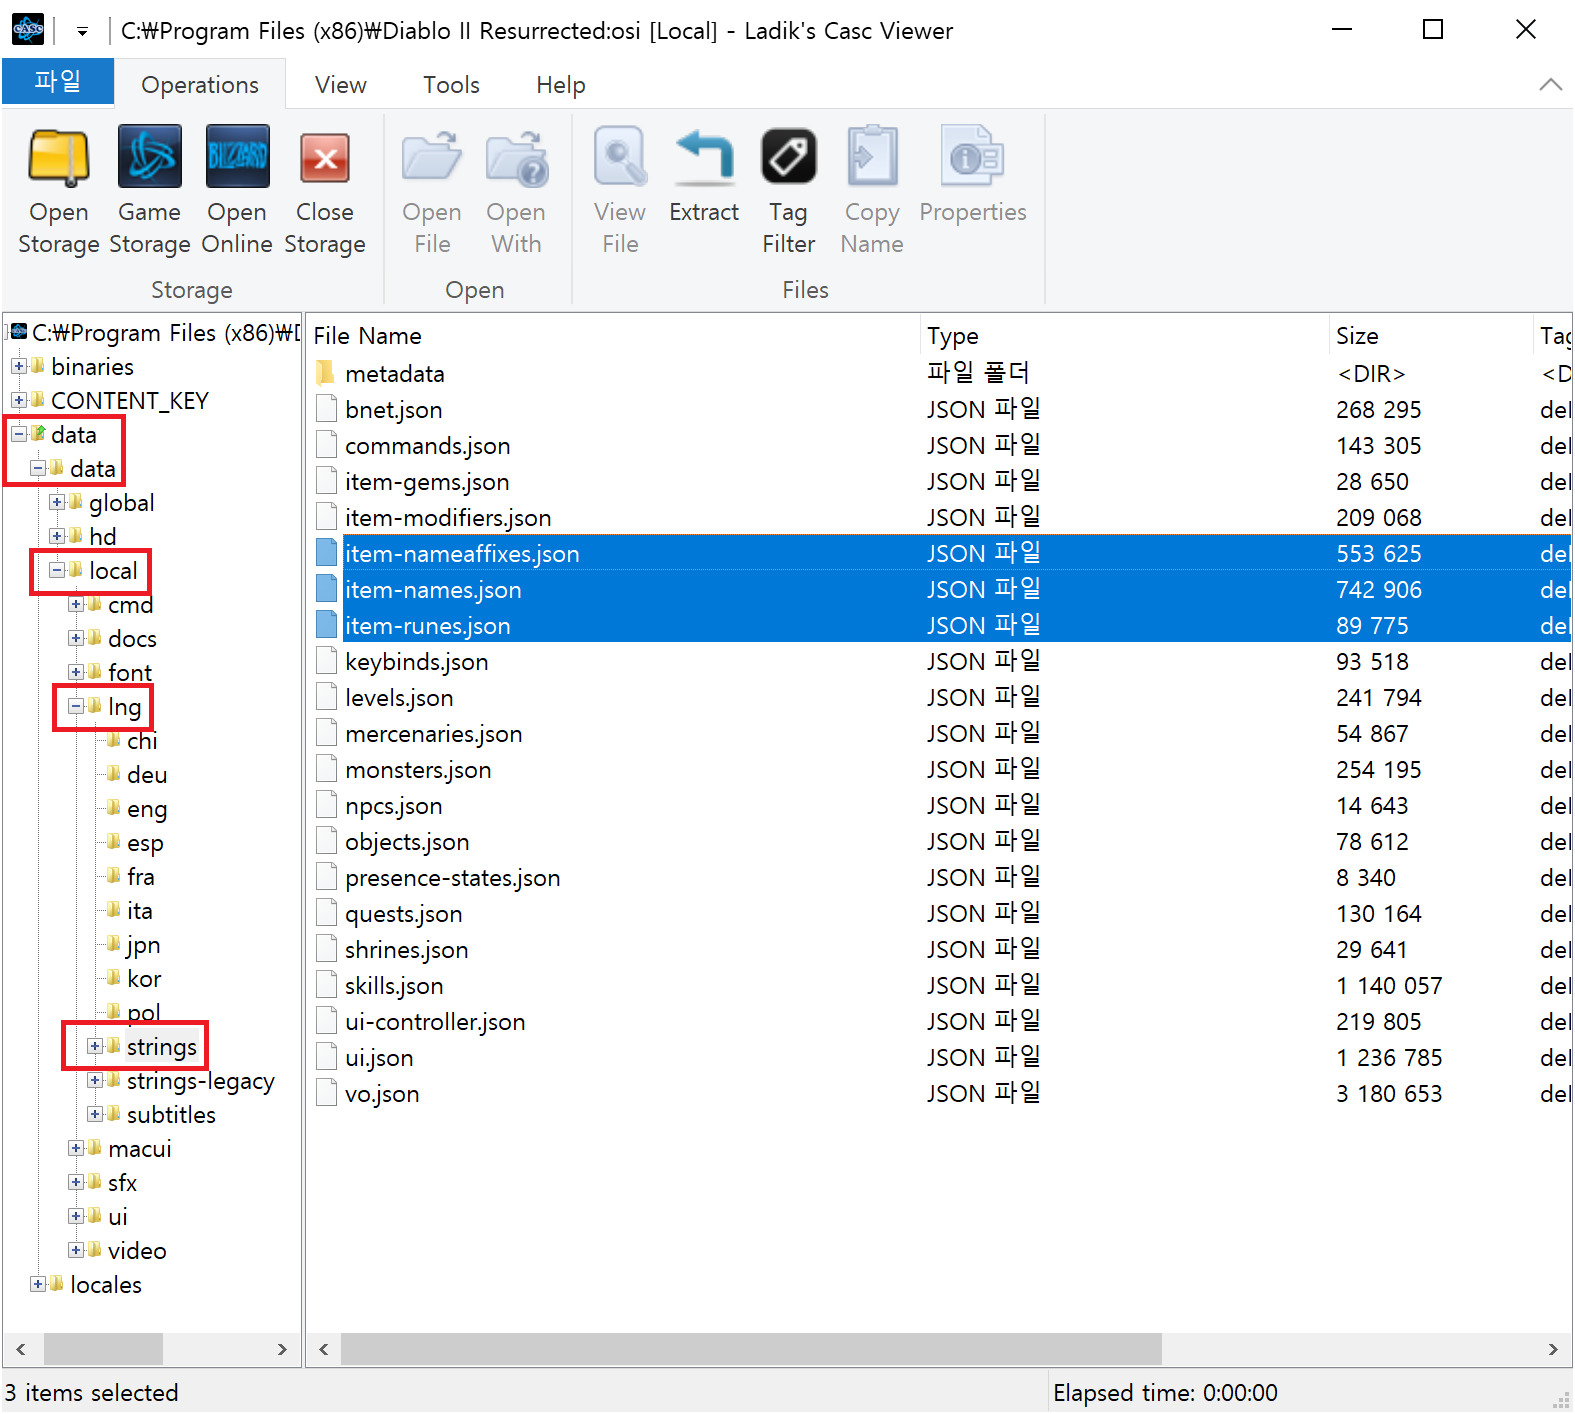The width and height of the screenshot is (1575, 1414).
Task: Click the item-modifiers.json file icon
Action: [326, 517]
